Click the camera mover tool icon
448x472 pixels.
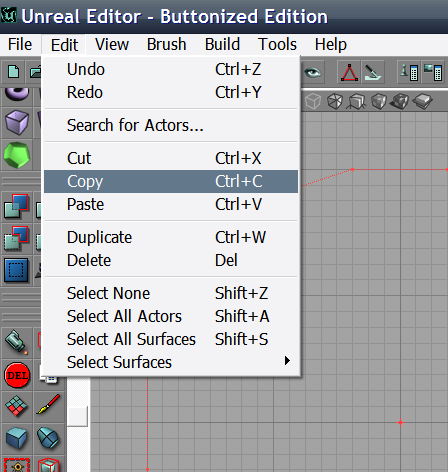pos(16,342)
